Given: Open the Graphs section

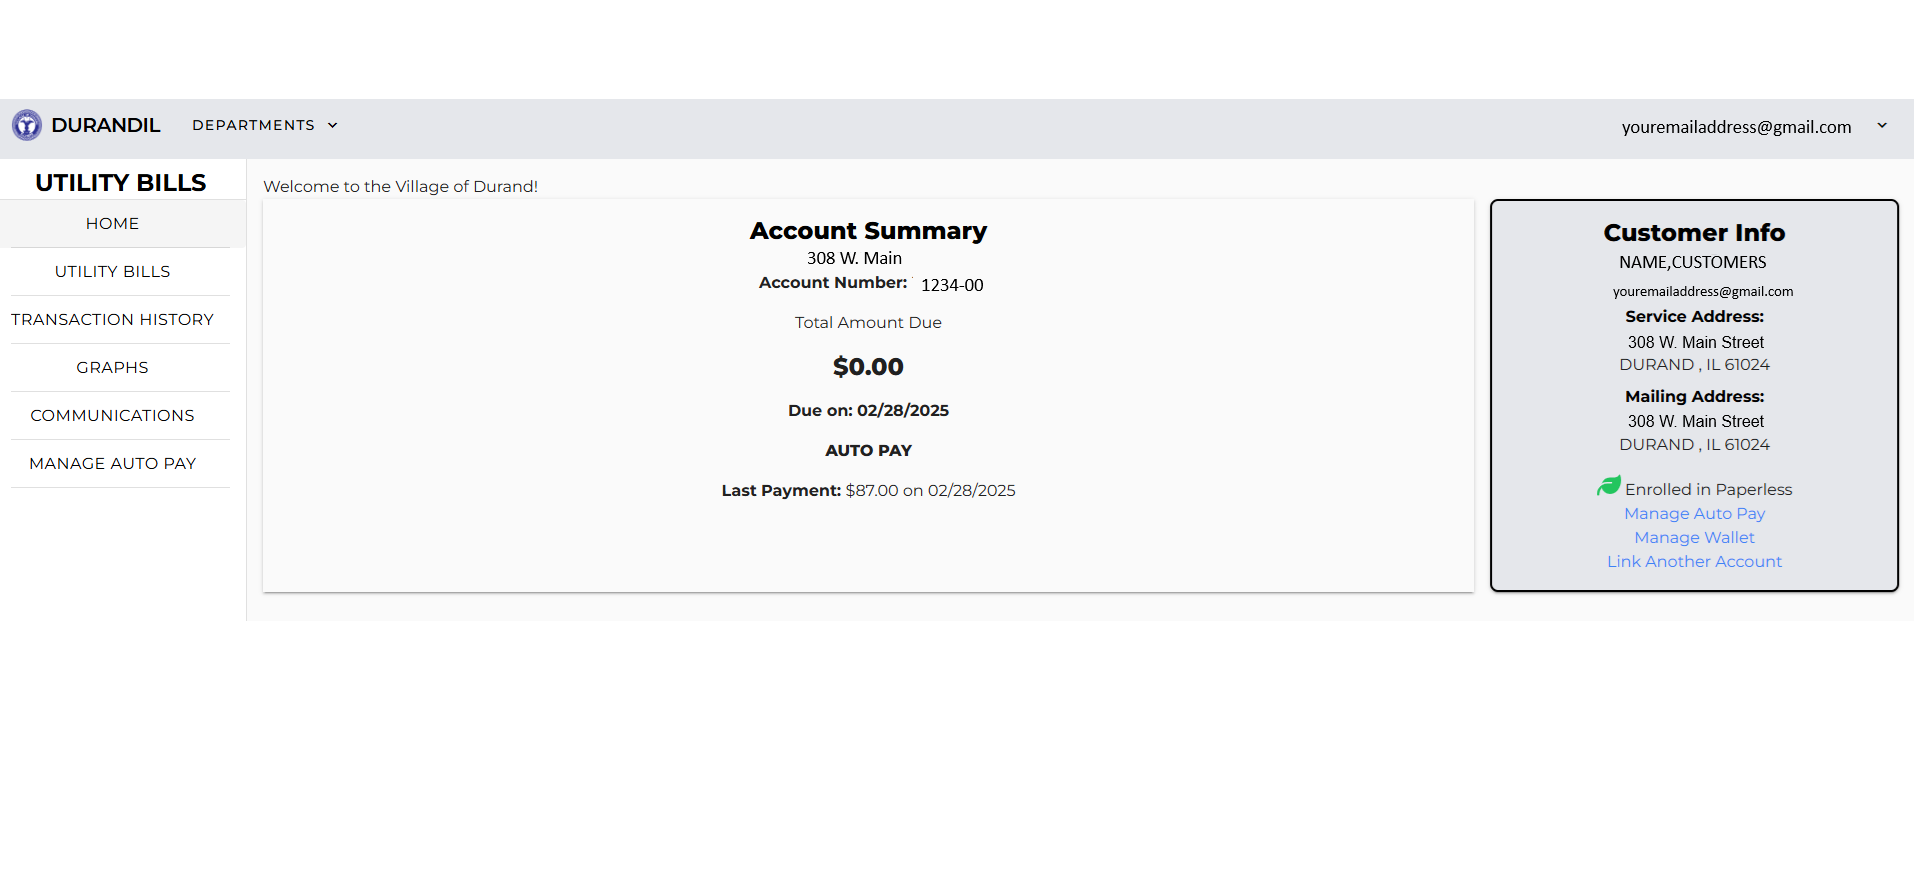Looking at the screenshot, I should click(112, 368).
